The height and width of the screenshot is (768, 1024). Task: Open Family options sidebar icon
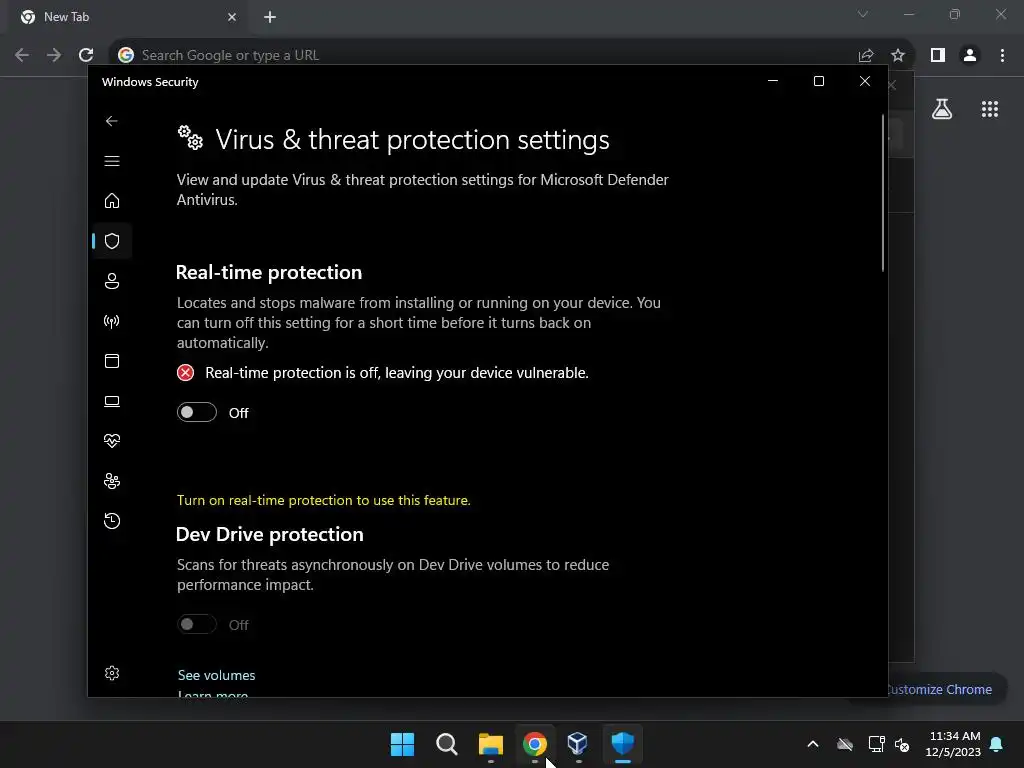112,481
